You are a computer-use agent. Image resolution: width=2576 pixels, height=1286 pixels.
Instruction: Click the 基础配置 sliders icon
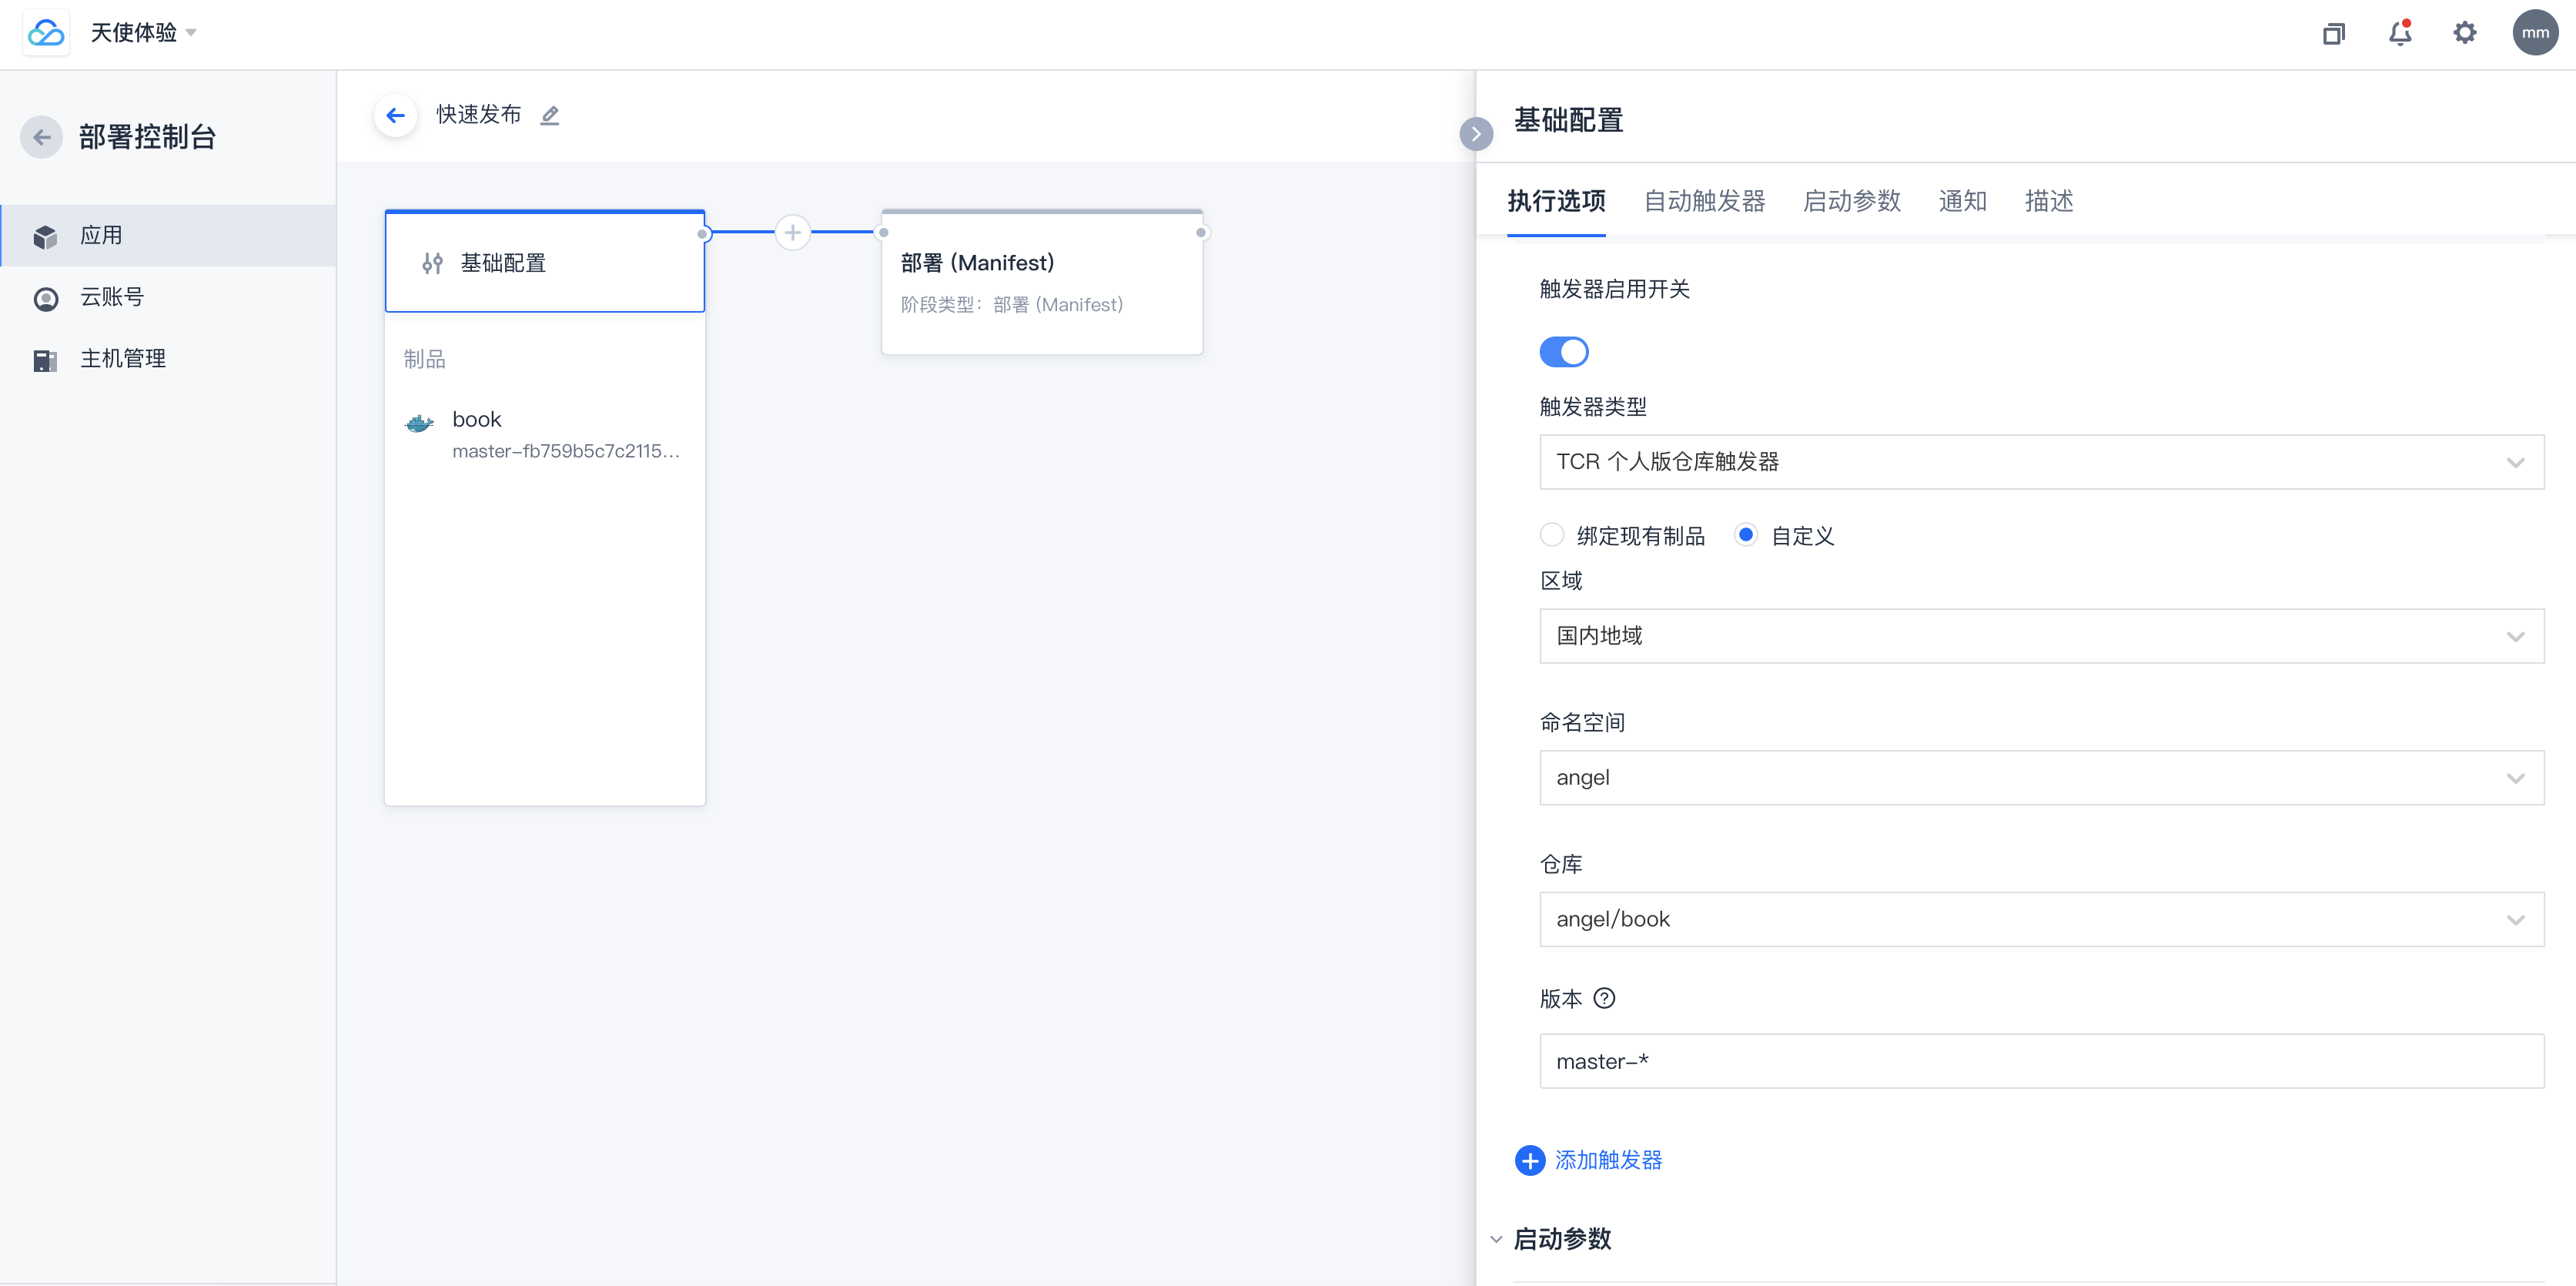pyautogui.click(x=432, y=263)
